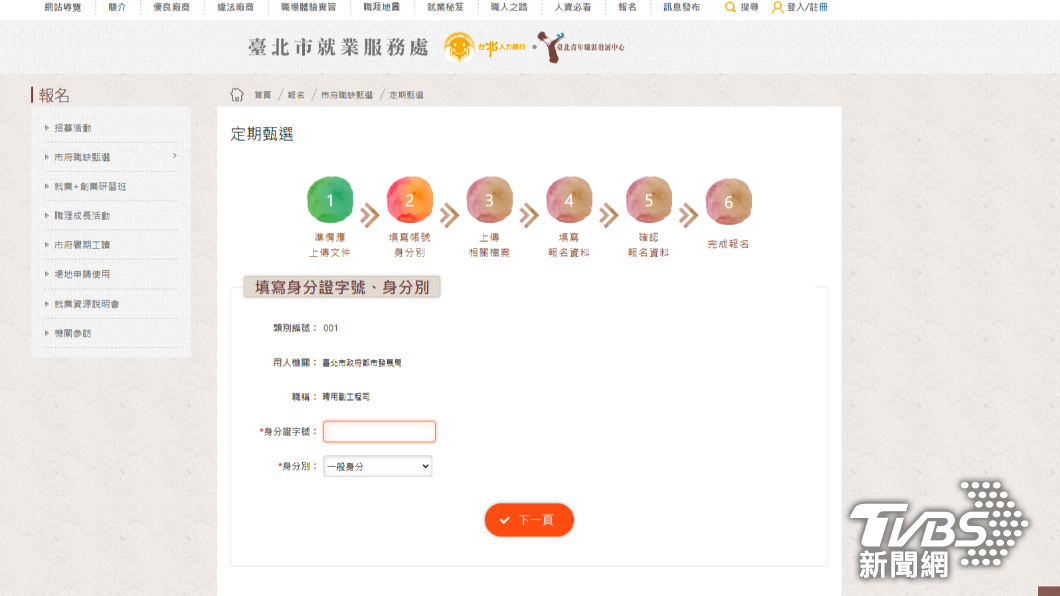1060x596 pixels.
Task: Click the 填寫身分證字號、身分別 section header
Action: pyautogui.click(x=342, y=287)
